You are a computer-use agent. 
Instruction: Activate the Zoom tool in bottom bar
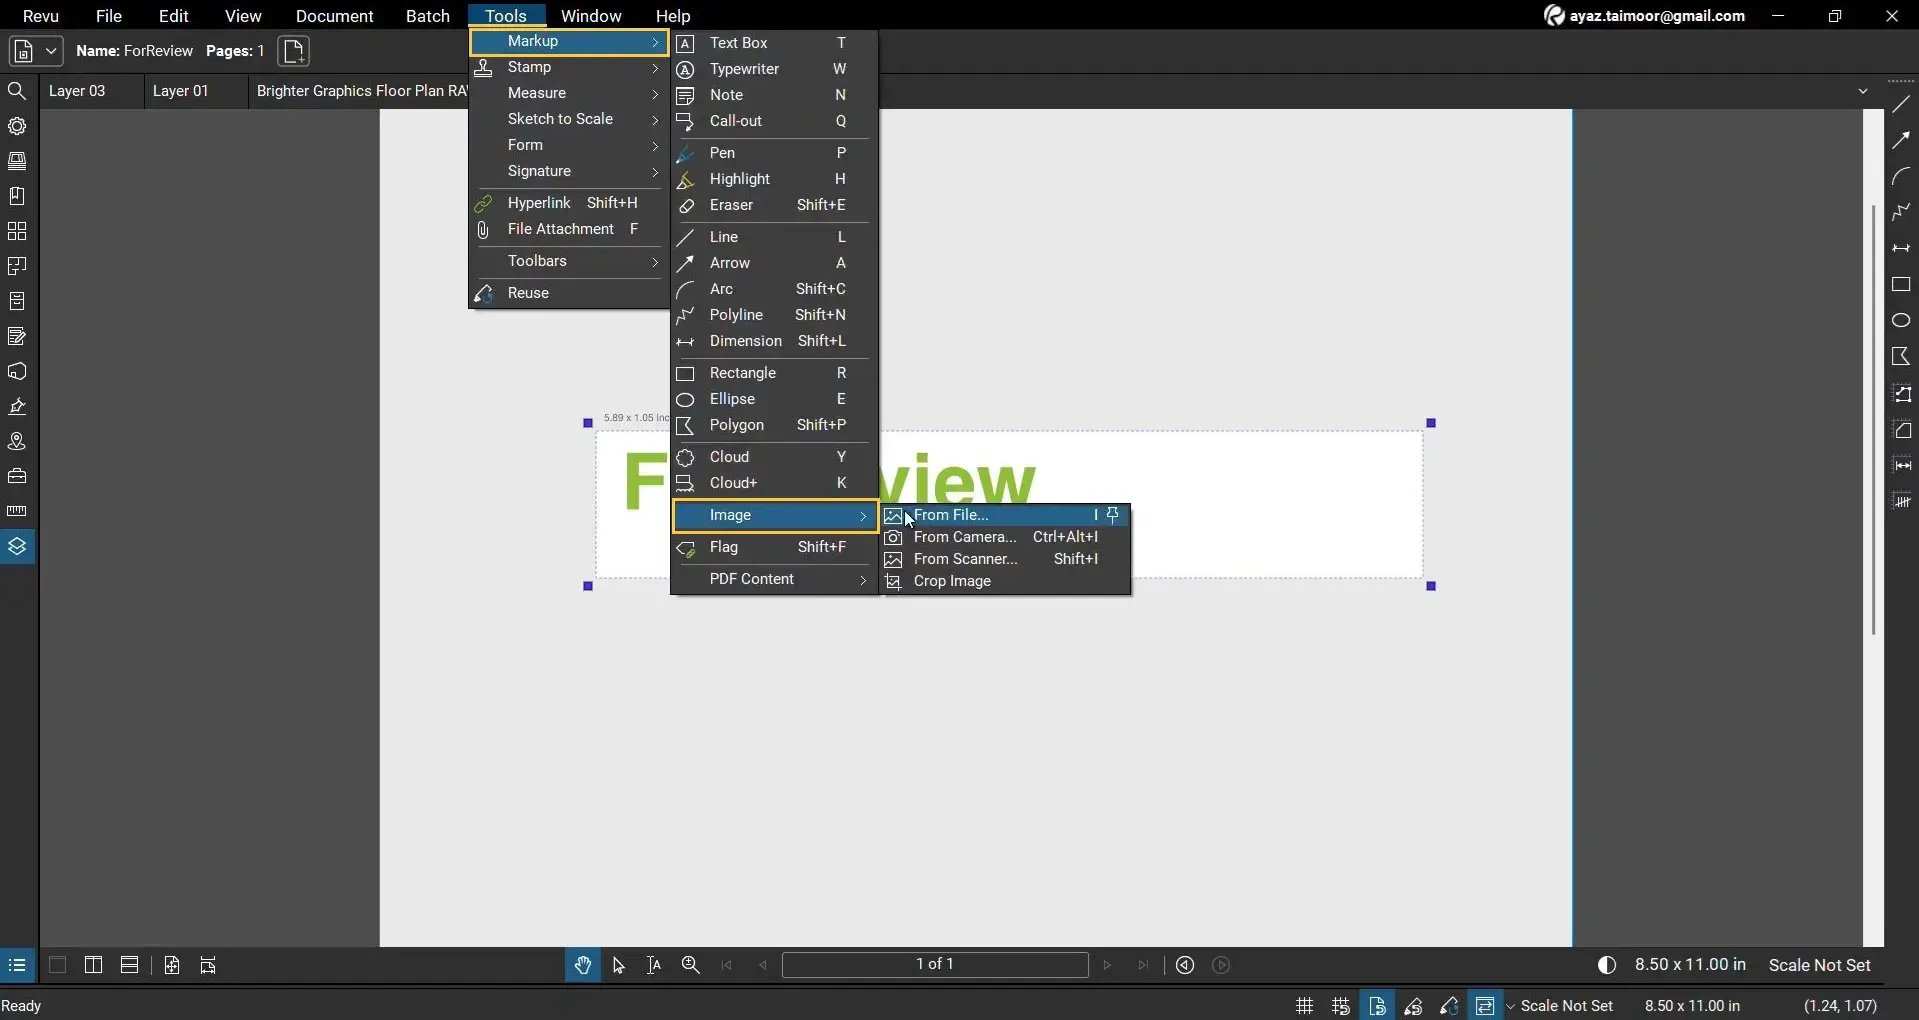(x=690, y=965)
